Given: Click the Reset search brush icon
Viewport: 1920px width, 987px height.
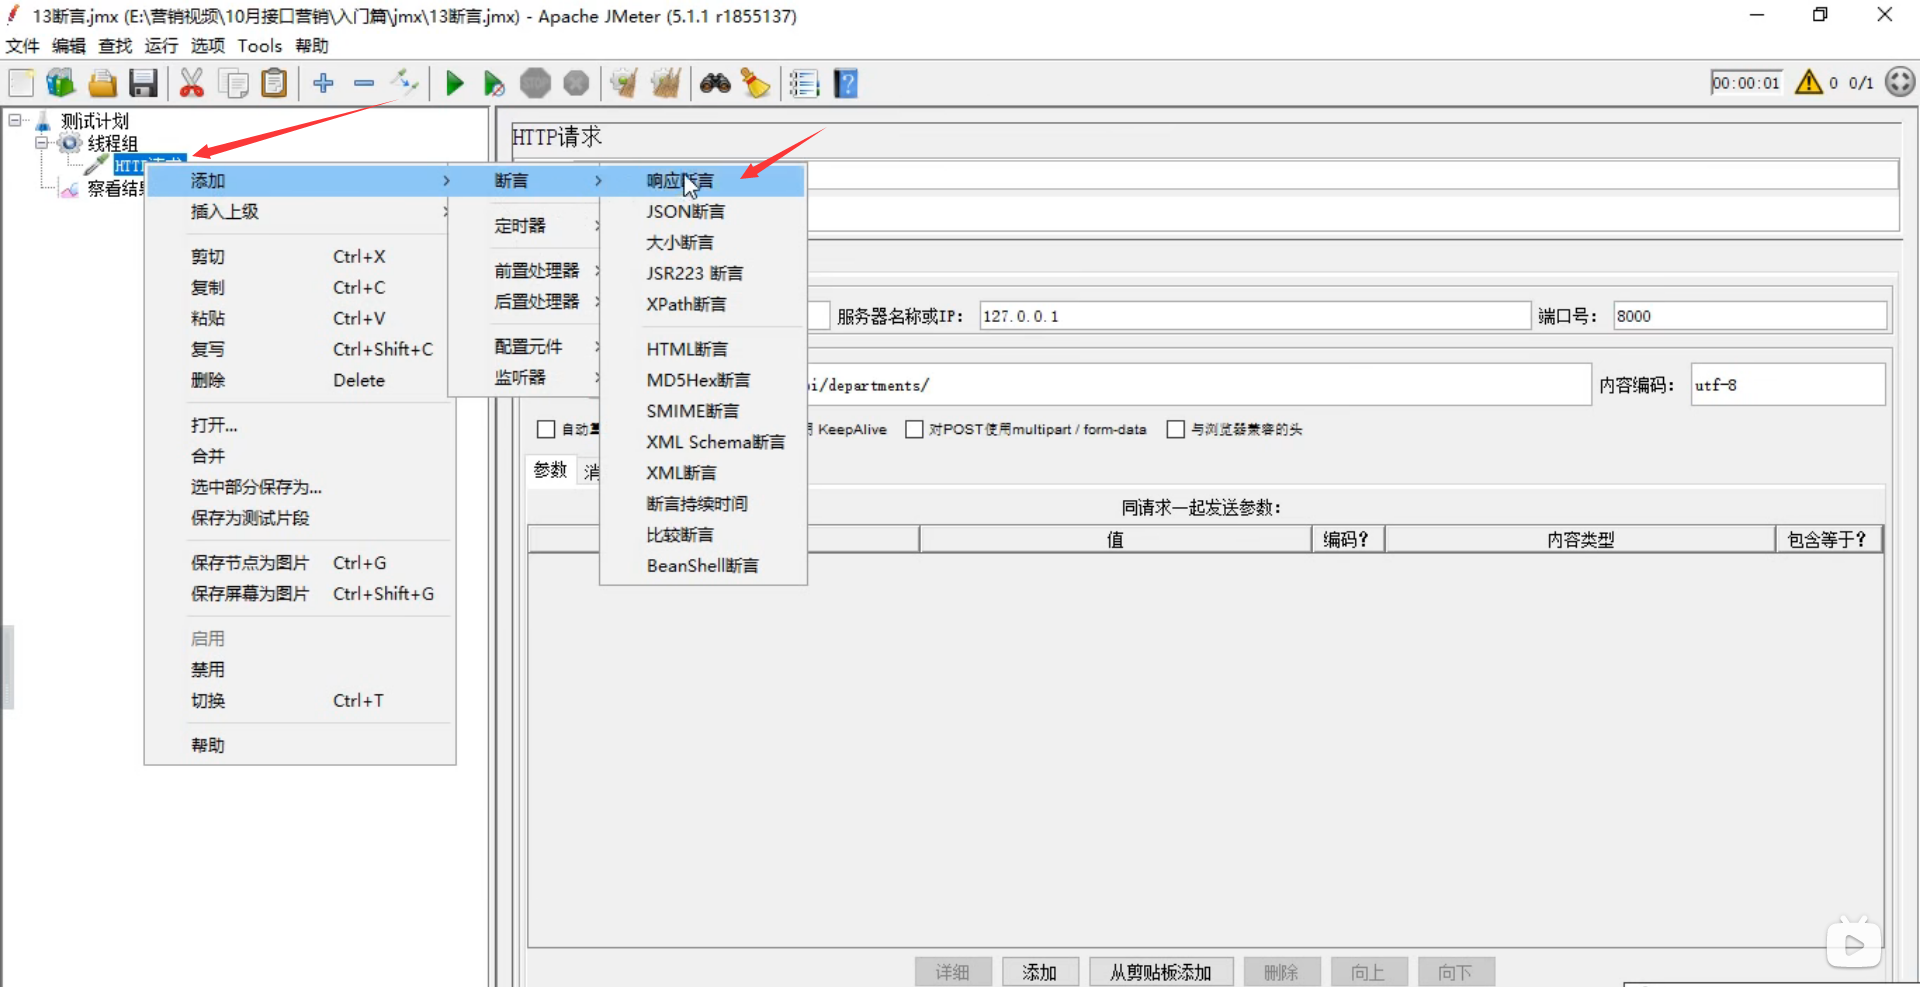Looking at the screenshot, I should [x=755, y=83].
